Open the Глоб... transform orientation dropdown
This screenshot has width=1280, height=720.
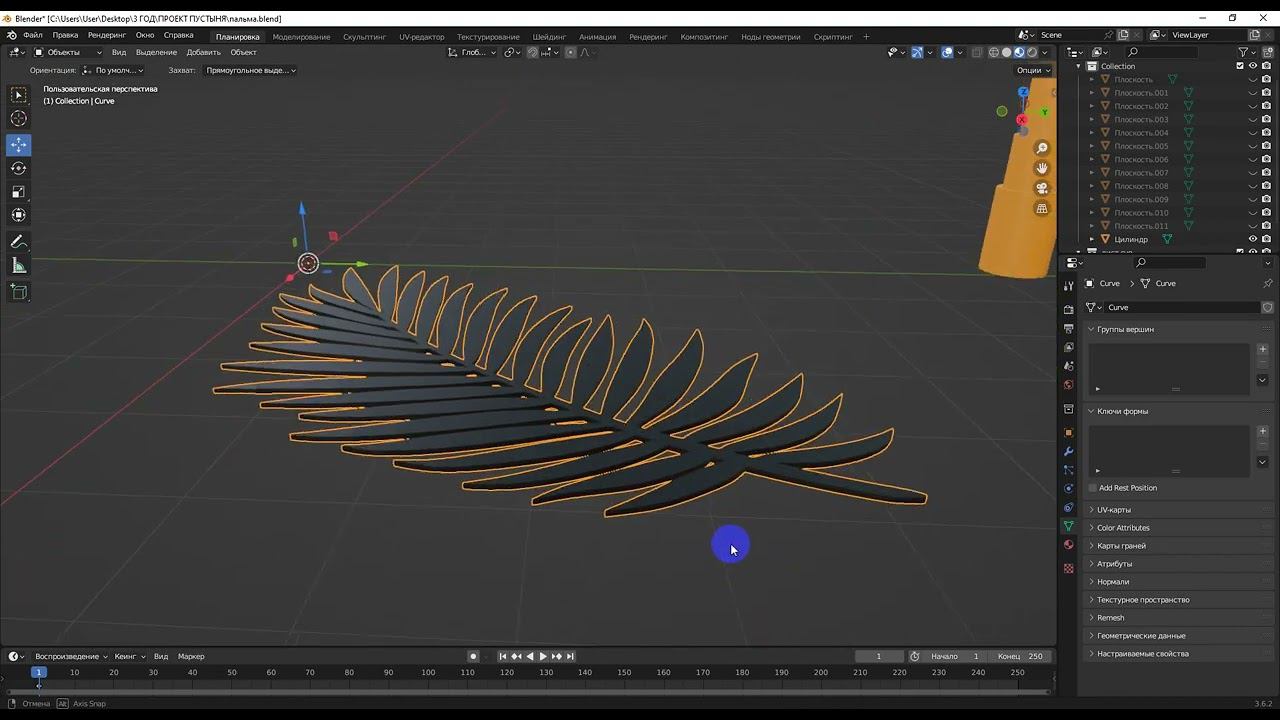(x=472, y=52)
